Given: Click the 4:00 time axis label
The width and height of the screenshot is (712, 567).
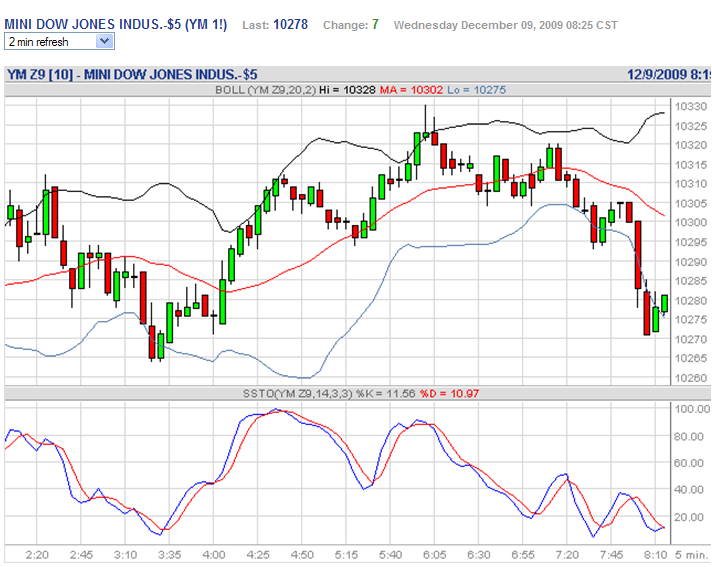Looking at the screenshot, I should [x=214, y=555].
